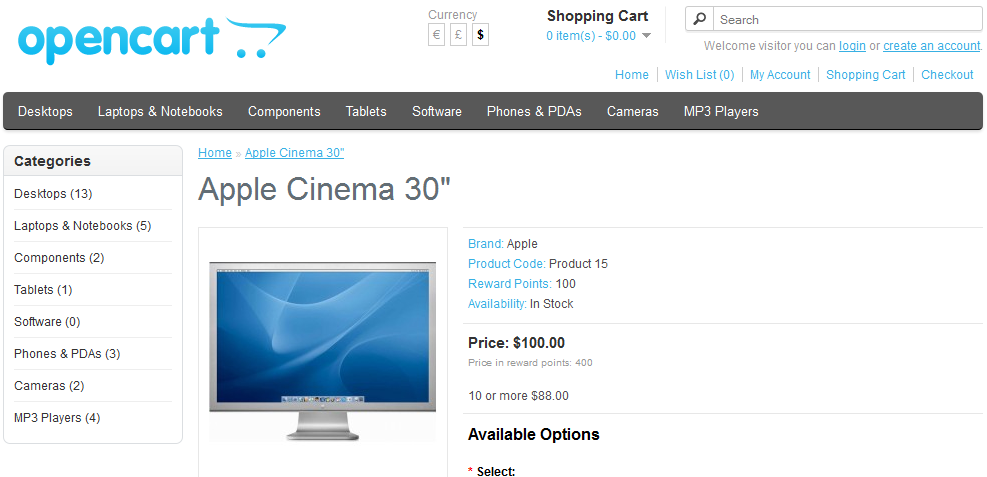Switch currency to Euro
The width and height of the screenshot is (987, 477).
pyautogui.click(x=436, y=35)
